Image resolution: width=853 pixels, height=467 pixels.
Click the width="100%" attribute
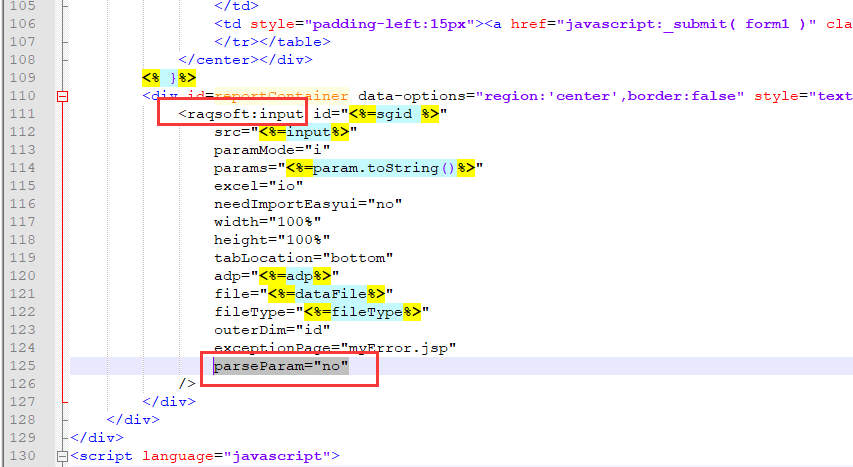[x=268, y=222]
